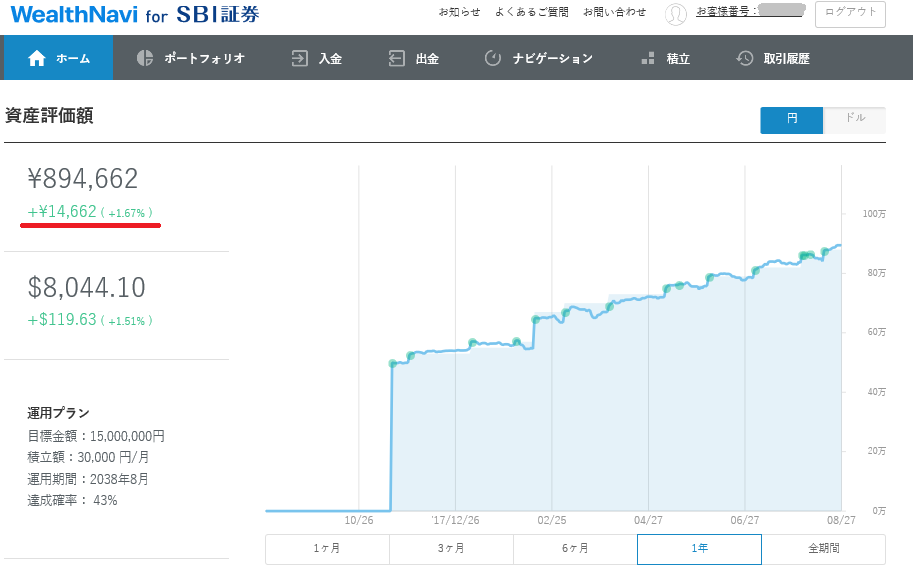Image resolution: width=913 pixels, height=587 pixels.
Task: Open the お知らせ link
Action: click(x=459, y=12)
